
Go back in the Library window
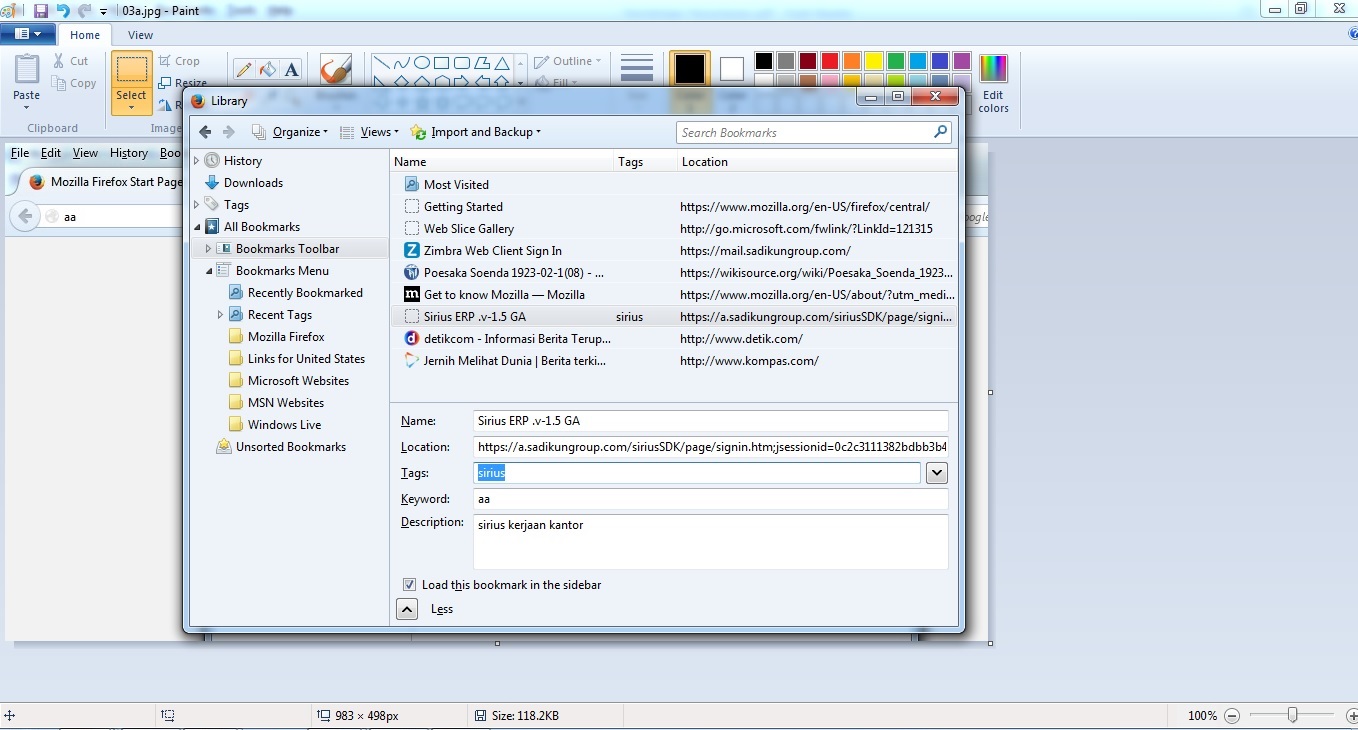coord(205,132)
